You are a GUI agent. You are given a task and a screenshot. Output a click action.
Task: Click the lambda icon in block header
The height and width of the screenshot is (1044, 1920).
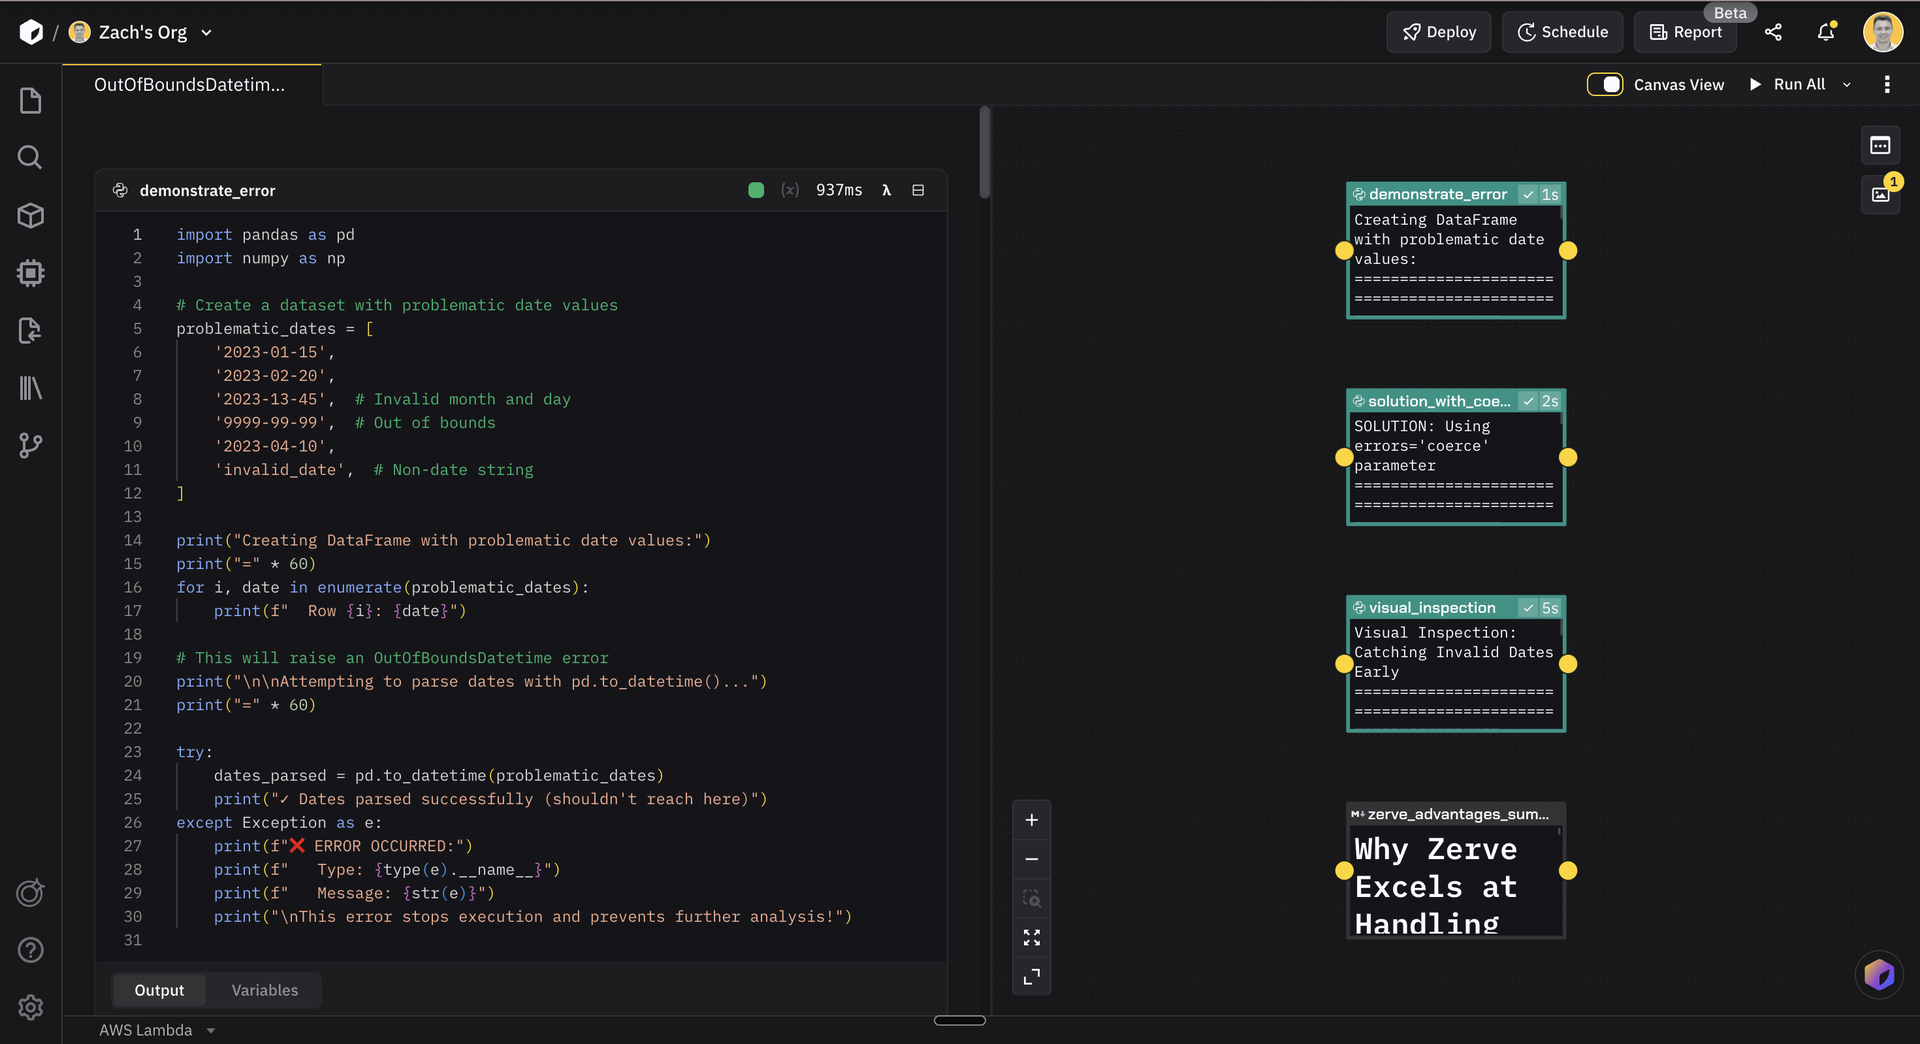[x=886, y=190]
